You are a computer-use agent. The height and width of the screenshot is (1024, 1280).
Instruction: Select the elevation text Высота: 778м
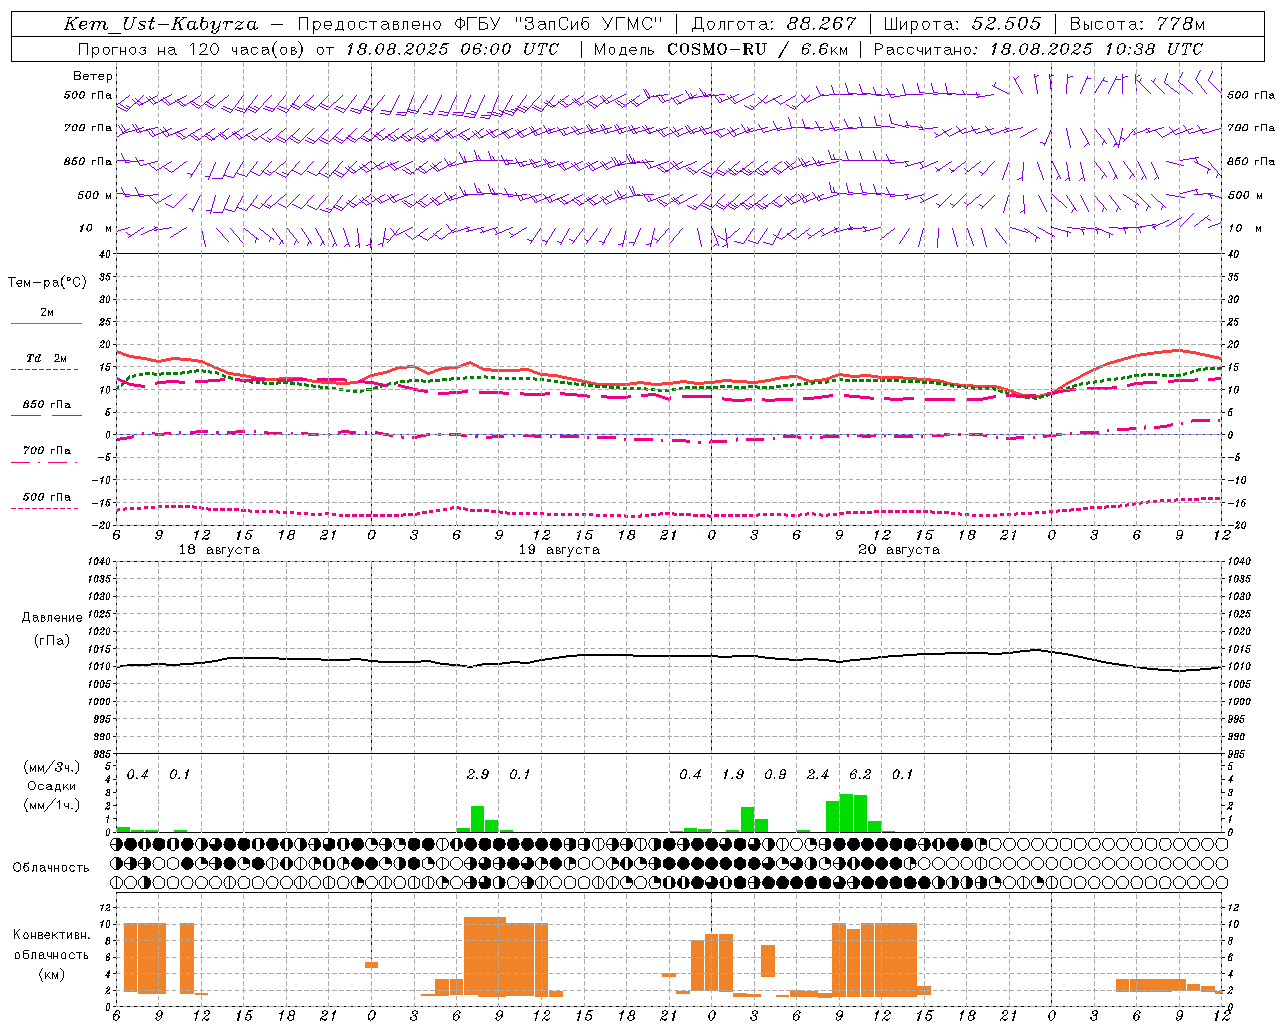click(1137, 24)
